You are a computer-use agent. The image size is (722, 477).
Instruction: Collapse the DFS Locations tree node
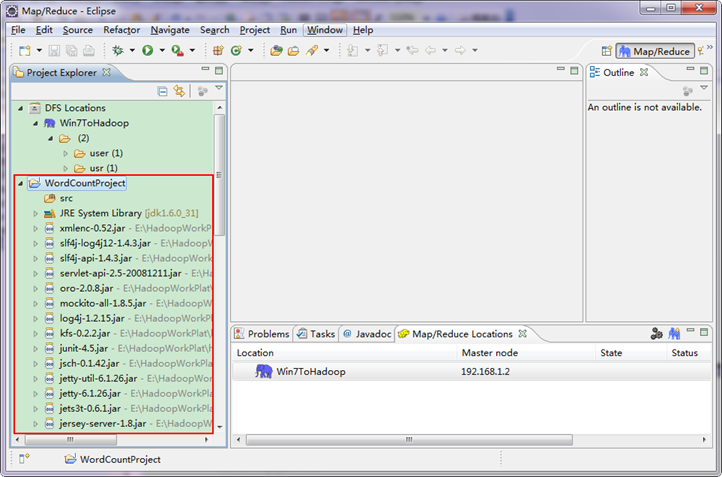pyautogui.click(x=20, y=108)
